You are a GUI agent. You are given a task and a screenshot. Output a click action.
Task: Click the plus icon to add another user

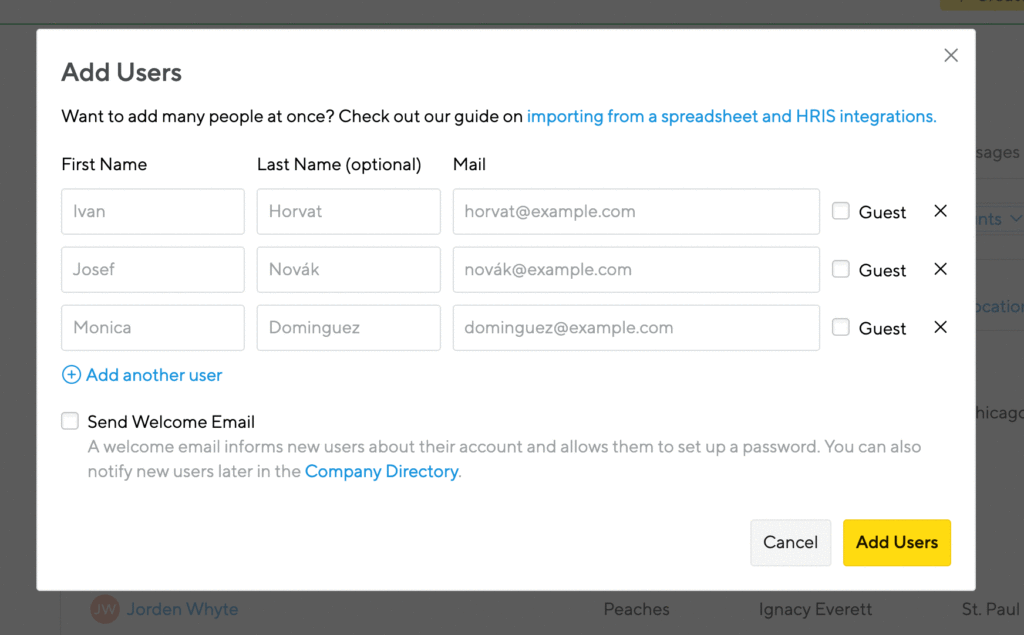(71, 374)
